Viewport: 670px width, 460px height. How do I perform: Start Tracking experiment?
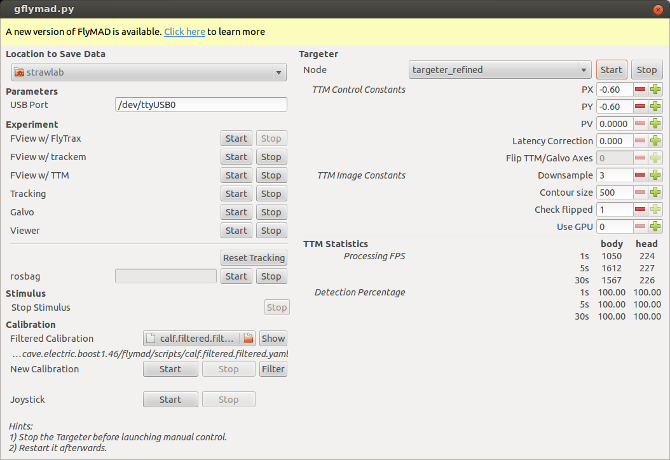[x=236, y=193]
